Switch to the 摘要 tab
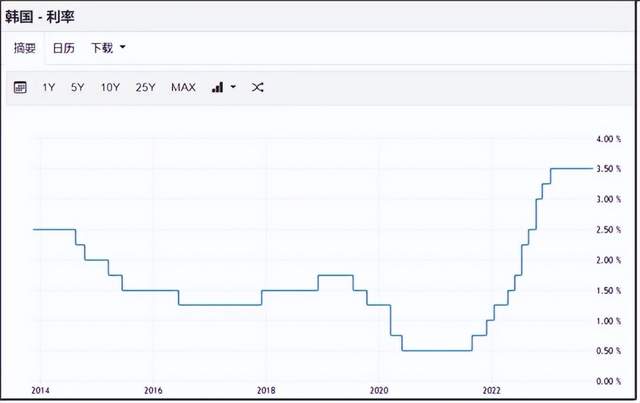This screenshot has height=403, width=640. click(x=25, y=48)
